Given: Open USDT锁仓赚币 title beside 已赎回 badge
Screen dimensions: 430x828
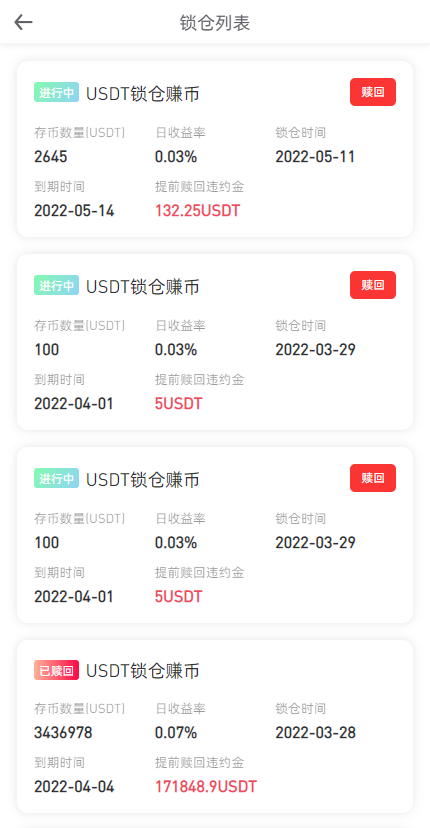Looking at the screenshot, I should coord(143,671).
